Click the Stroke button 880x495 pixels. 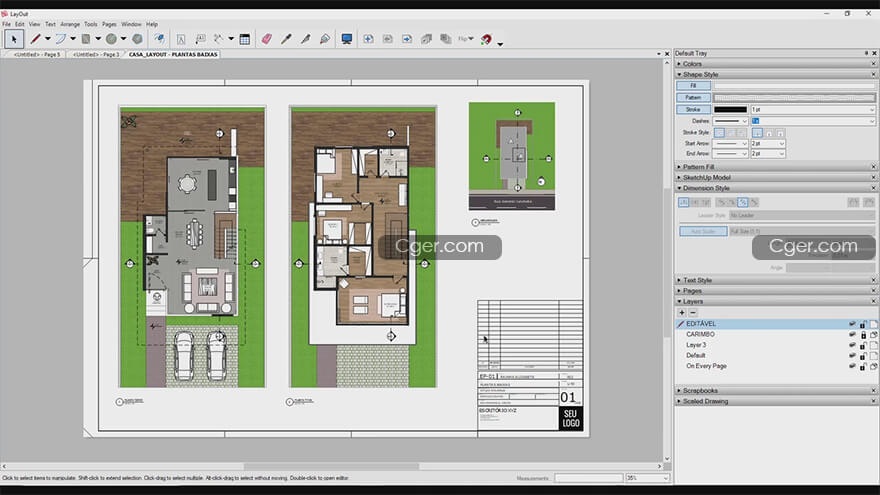(x=694, y=109)
